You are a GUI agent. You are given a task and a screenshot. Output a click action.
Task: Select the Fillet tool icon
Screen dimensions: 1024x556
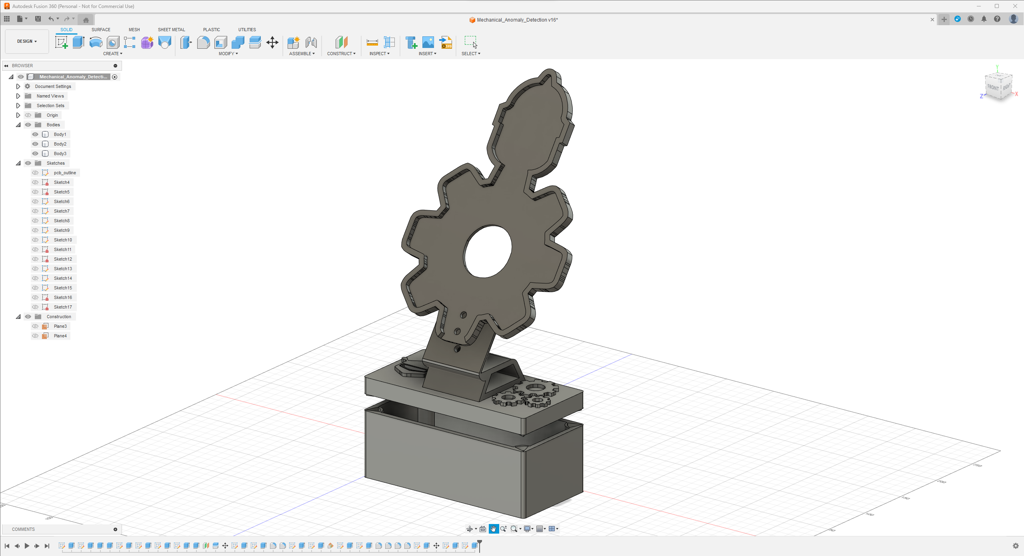click(203, 42)
